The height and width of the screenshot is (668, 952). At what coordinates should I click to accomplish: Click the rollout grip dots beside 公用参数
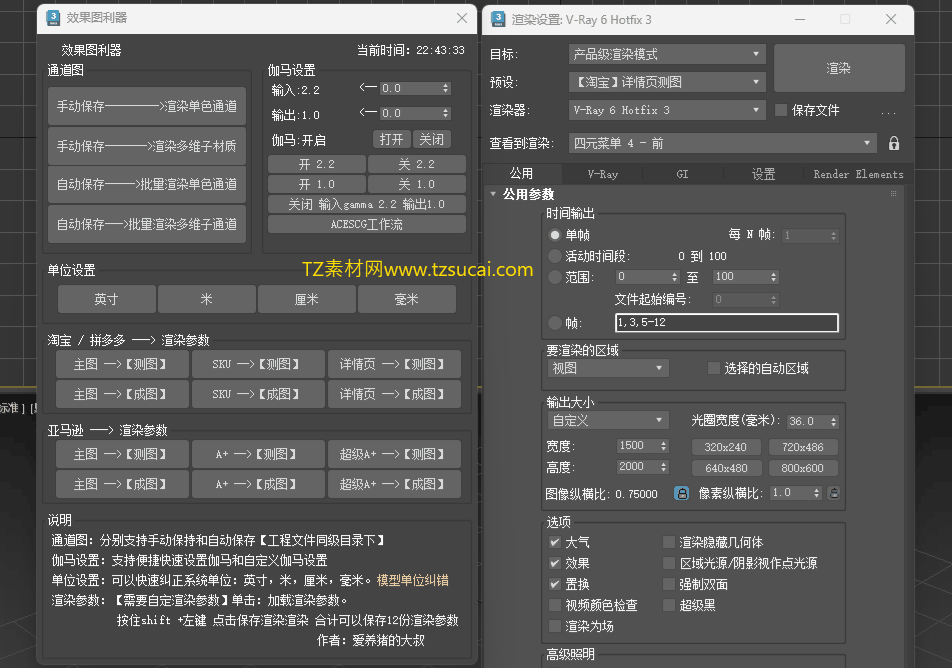point(893,194)
